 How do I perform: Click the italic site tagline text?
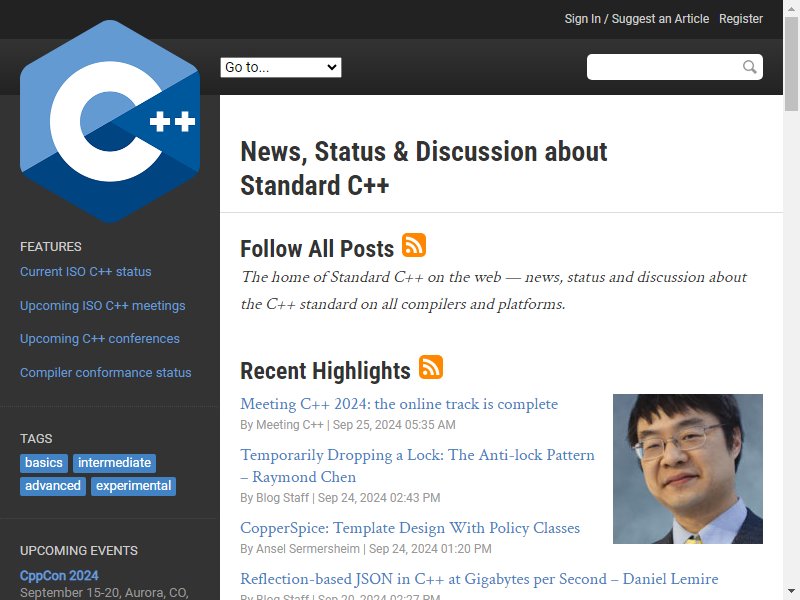[x=494, y=290]
